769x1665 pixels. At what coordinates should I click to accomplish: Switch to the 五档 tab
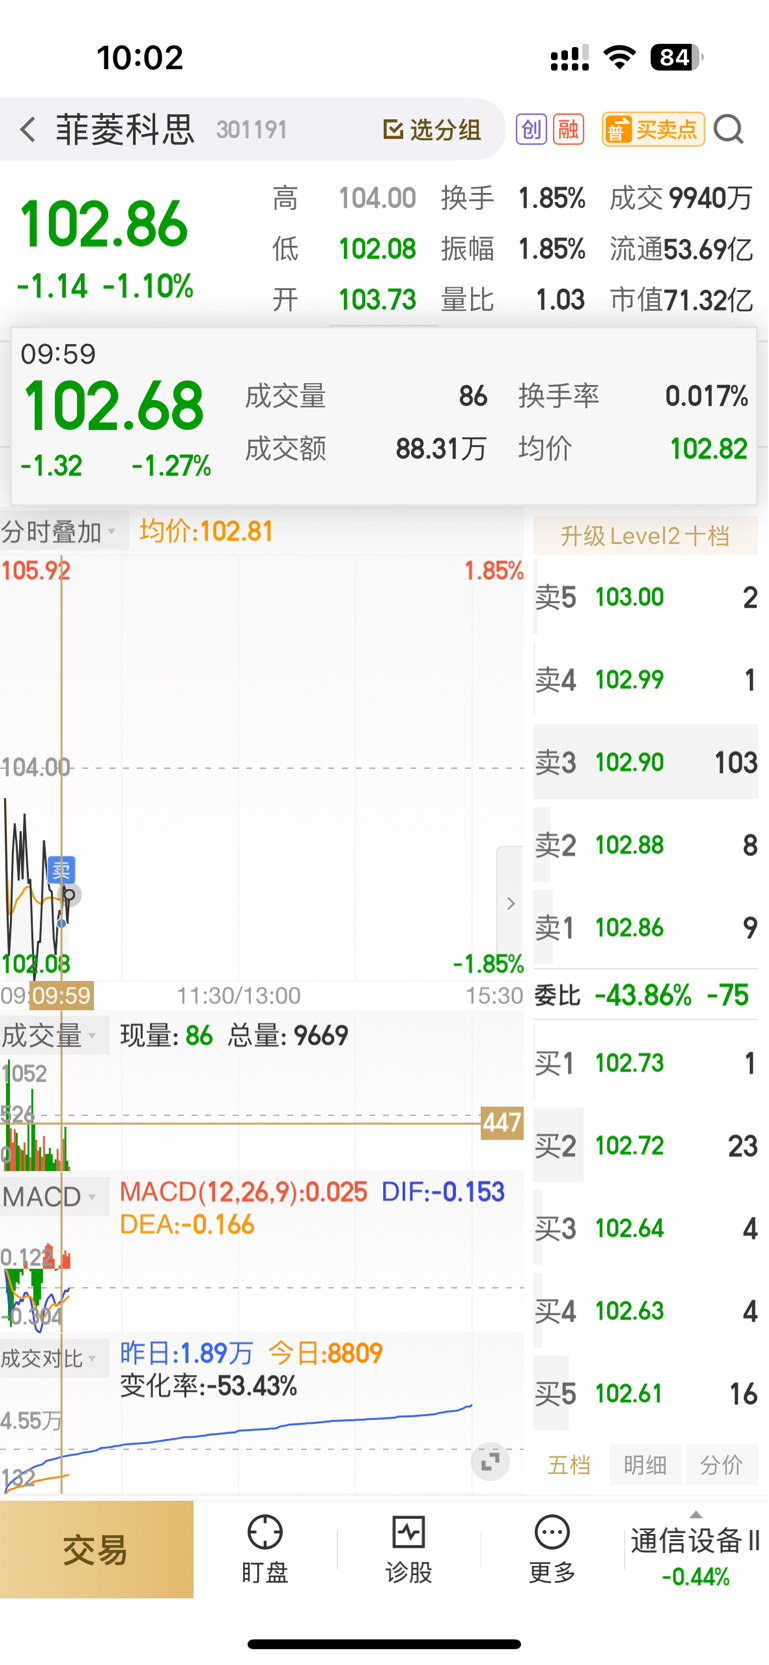(x=569, y=1465)
